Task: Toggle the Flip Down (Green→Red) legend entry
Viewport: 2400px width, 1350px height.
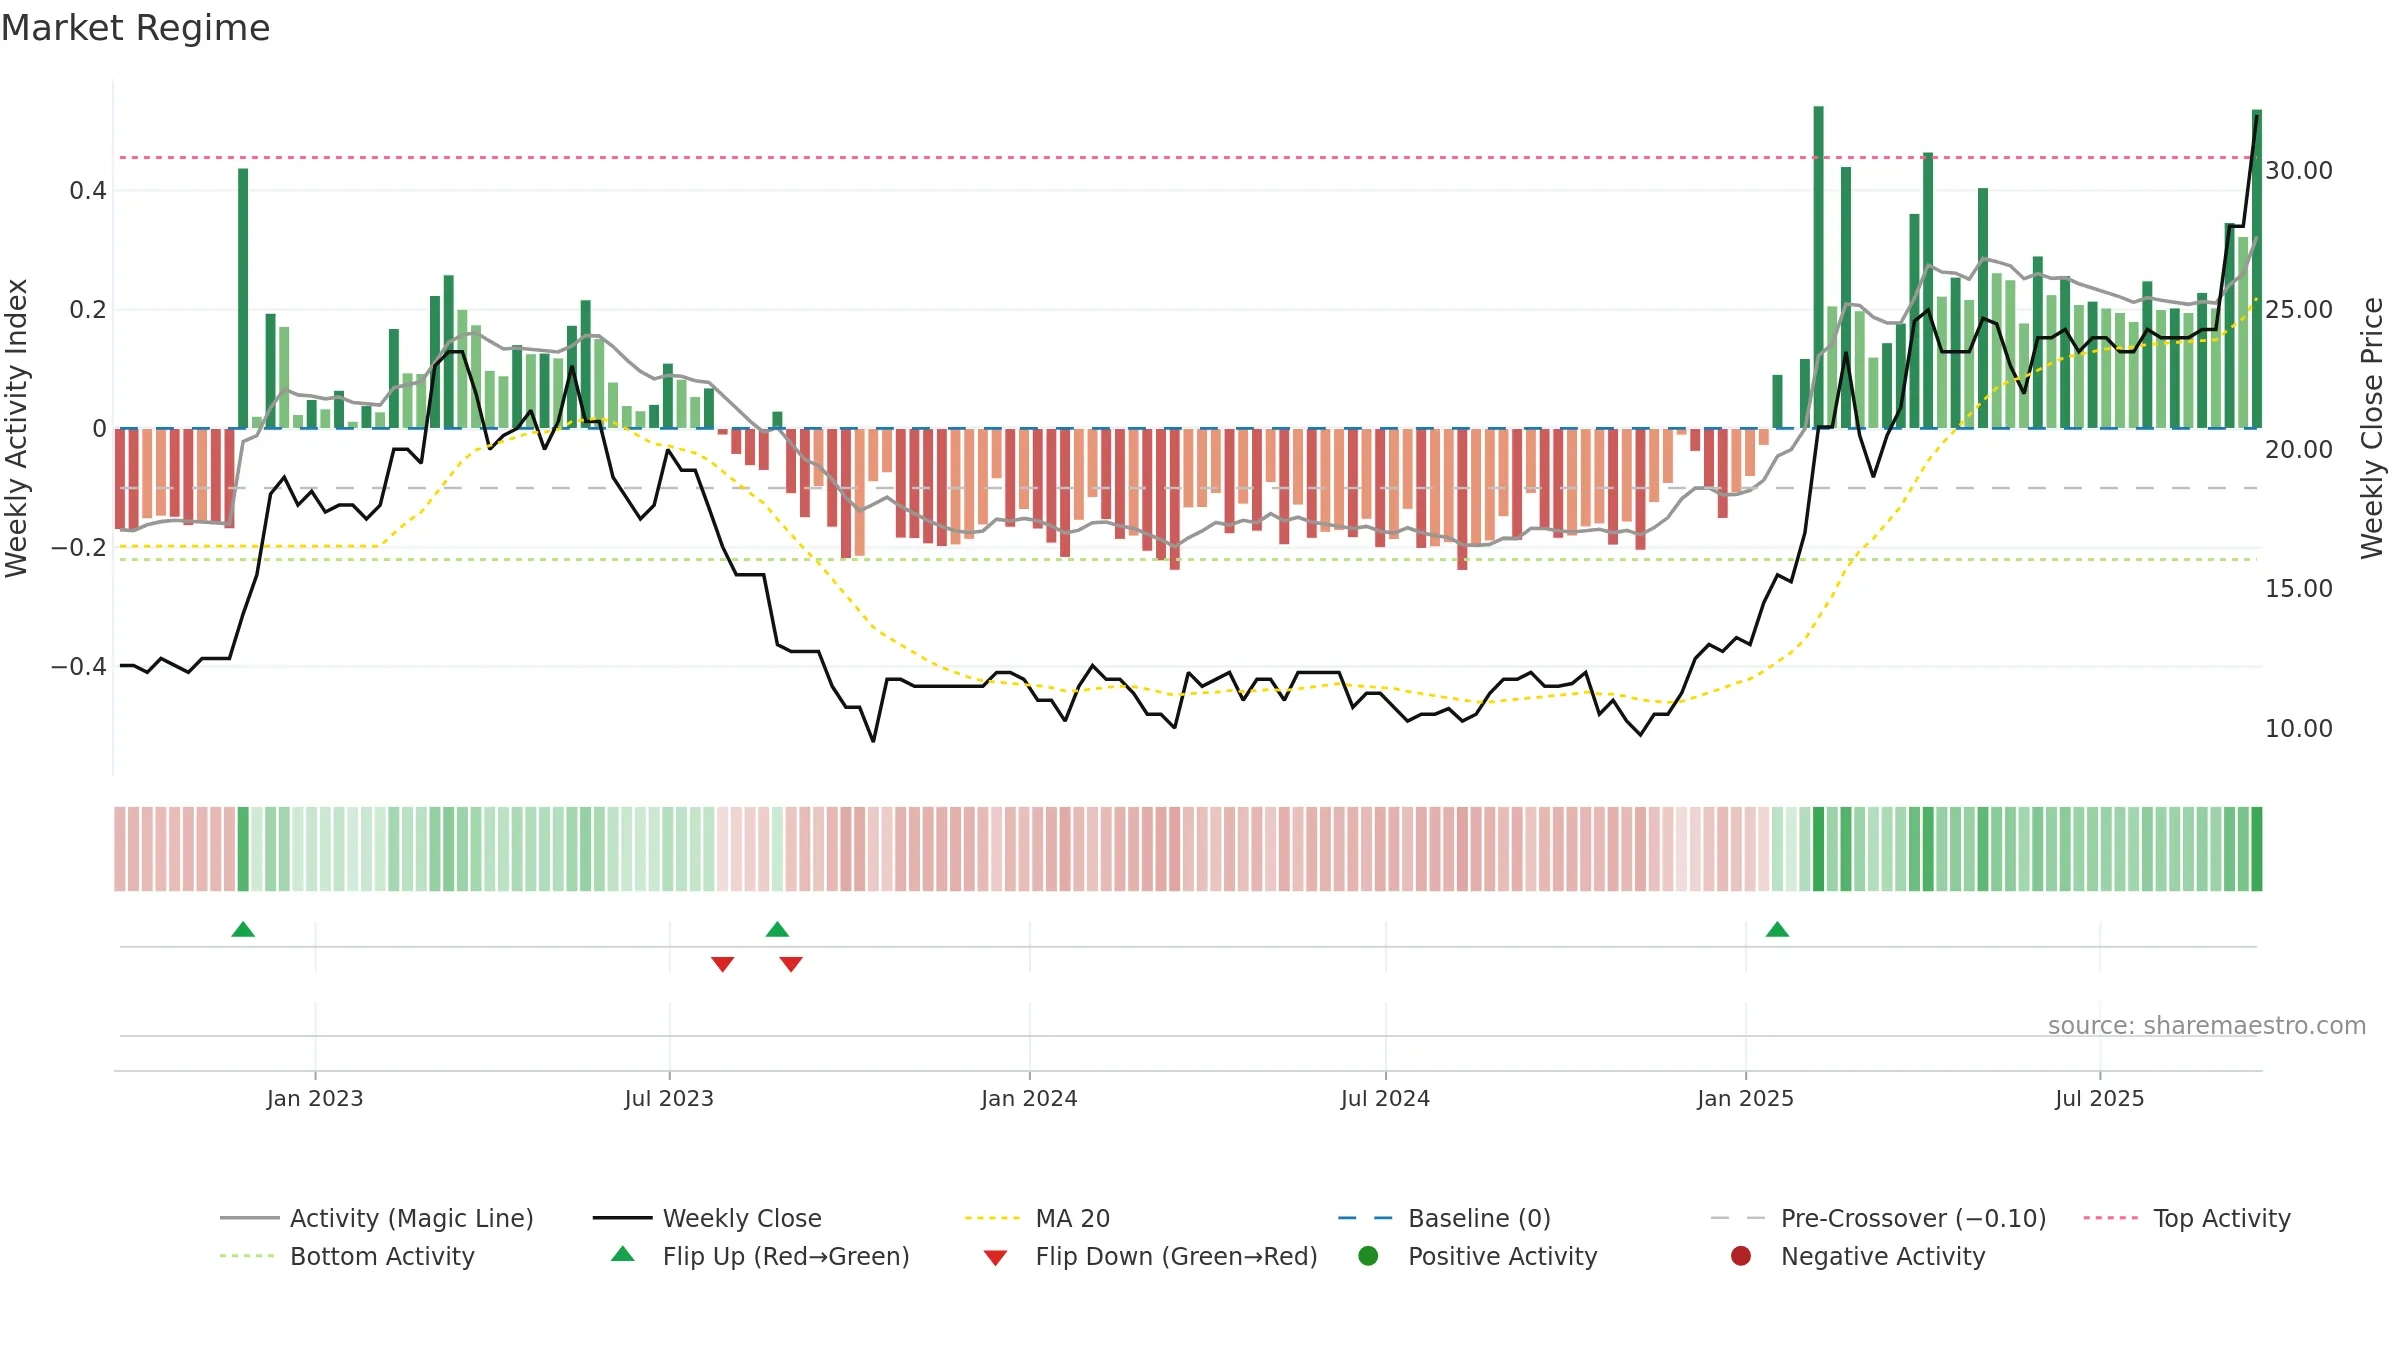Action: click(x=1150, y=1256)
